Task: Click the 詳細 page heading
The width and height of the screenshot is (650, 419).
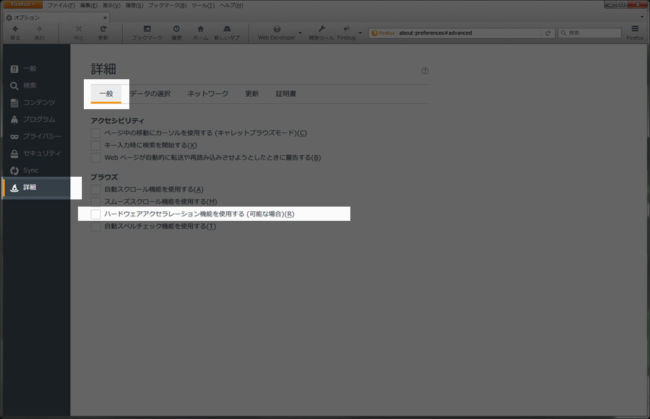Action: [x=103, y=69]
